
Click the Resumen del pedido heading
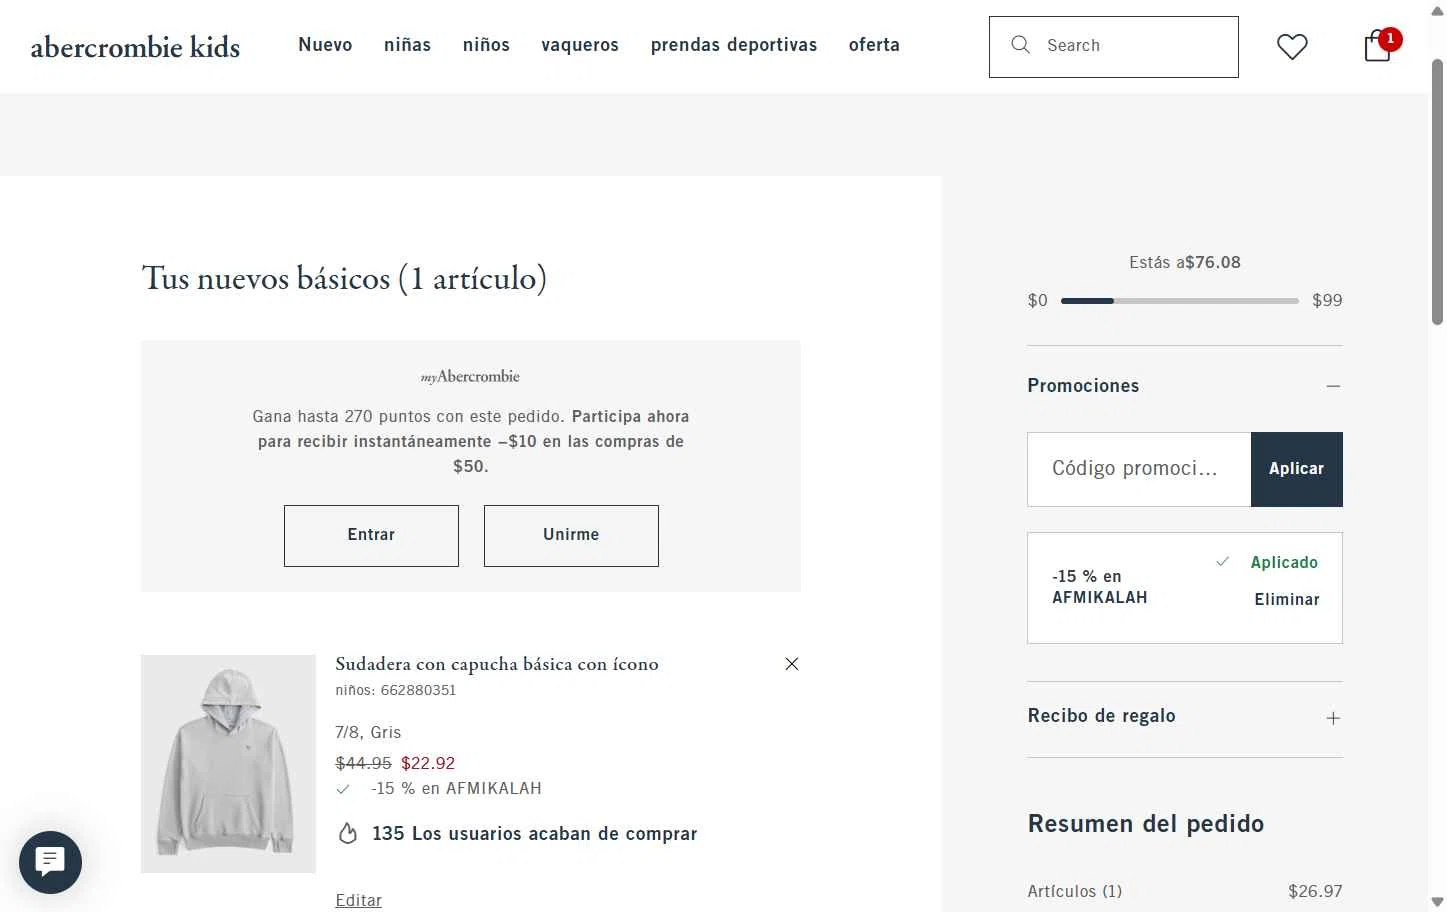(x=1146, y=824)
